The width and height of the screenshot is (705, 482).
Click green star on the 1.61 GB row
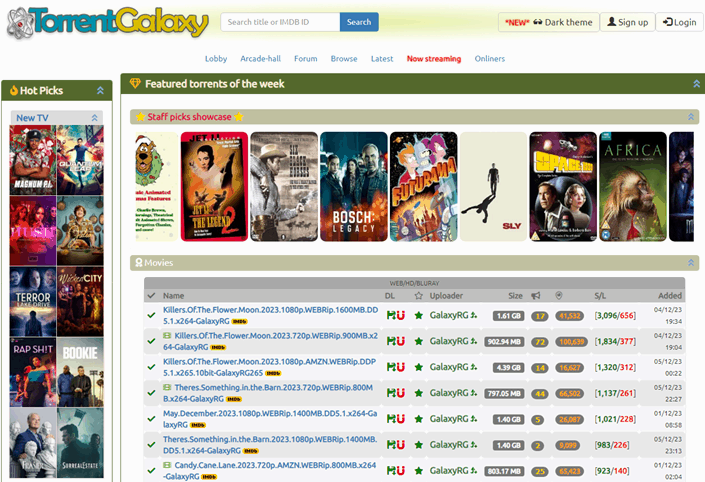click(x=419, y=316)
